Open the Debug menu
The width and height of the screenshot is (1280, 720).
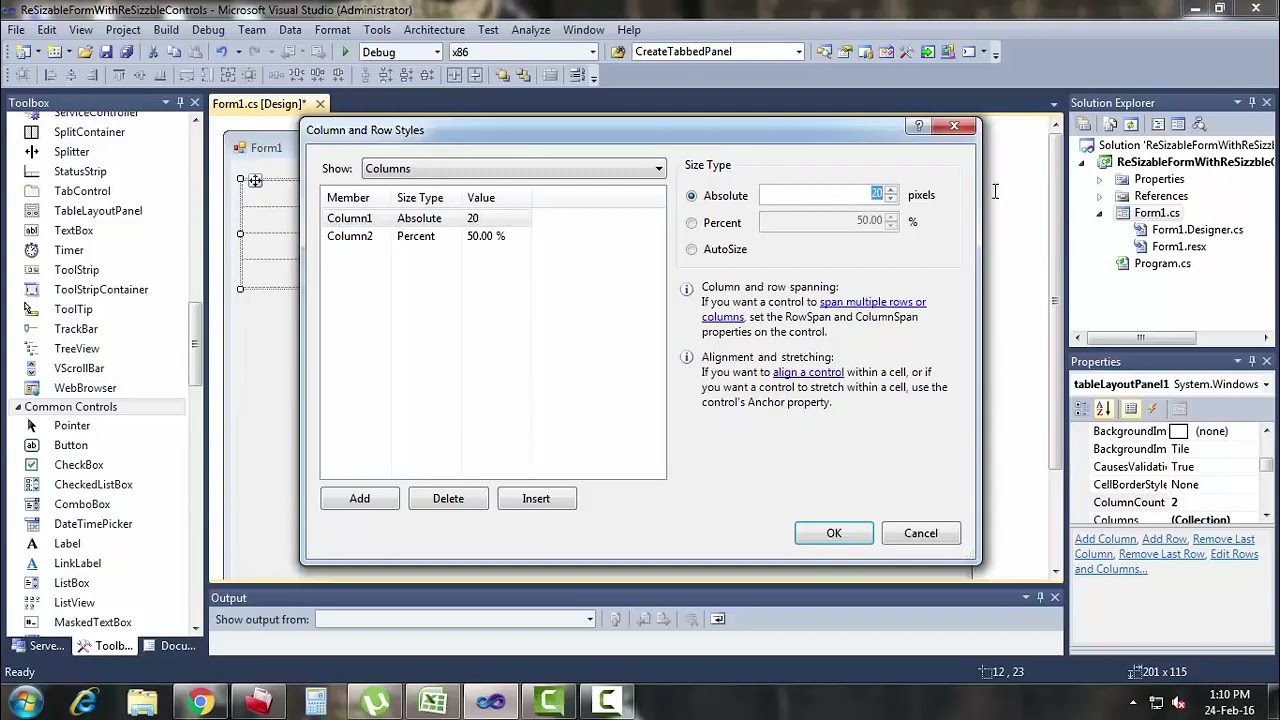(208, 30)
